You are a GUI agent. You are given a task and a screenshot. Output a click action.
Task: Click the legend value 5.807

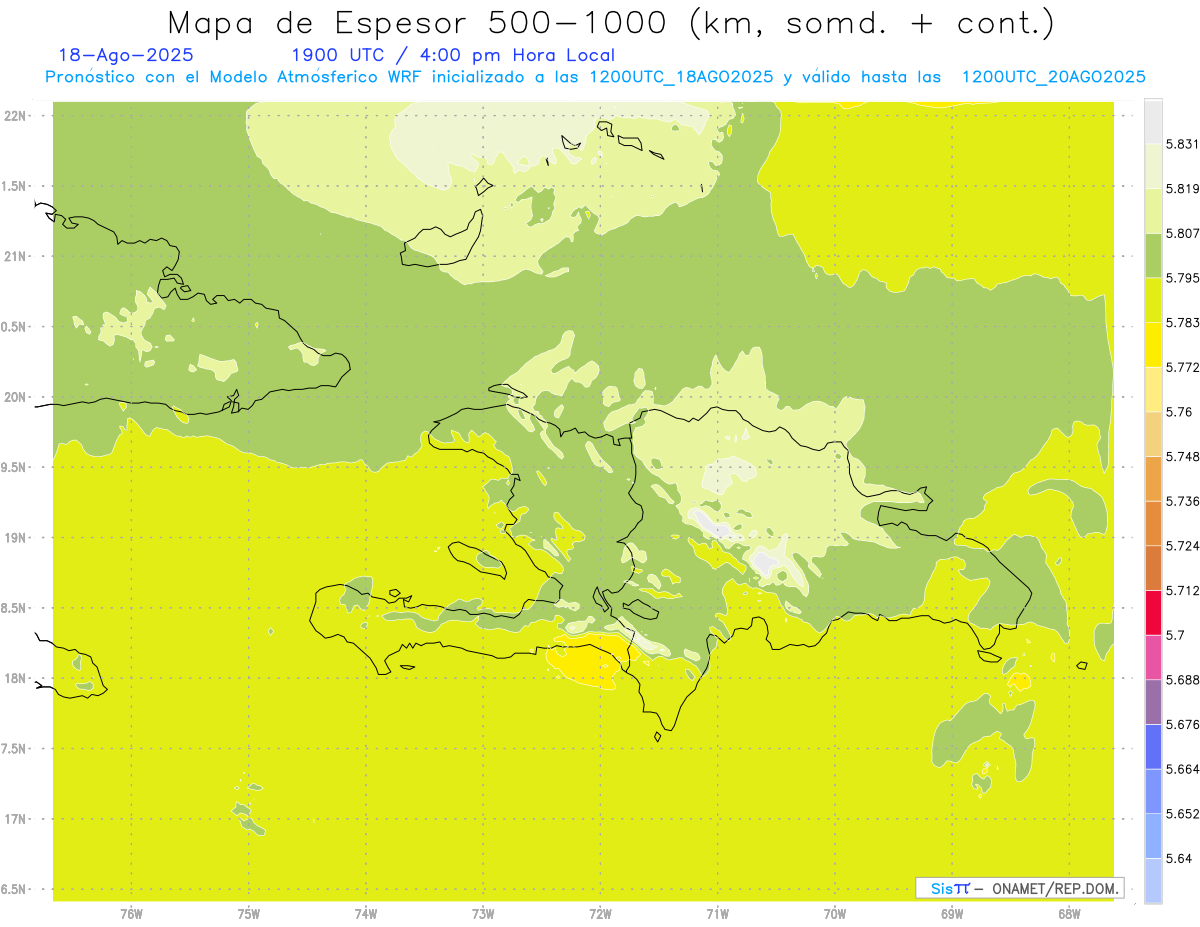[x=1182, y=233]
